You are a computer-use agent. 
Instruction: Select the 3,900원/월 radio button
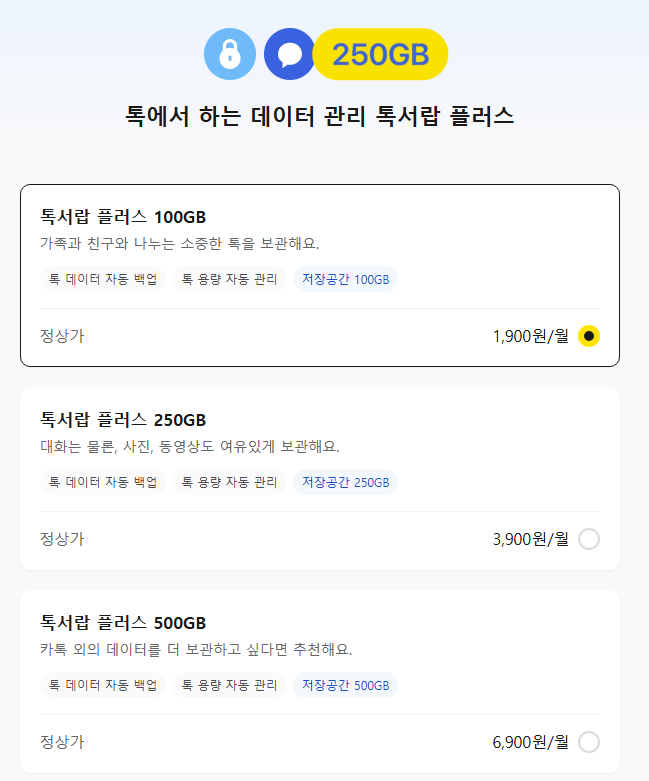[x=589, y=539]
